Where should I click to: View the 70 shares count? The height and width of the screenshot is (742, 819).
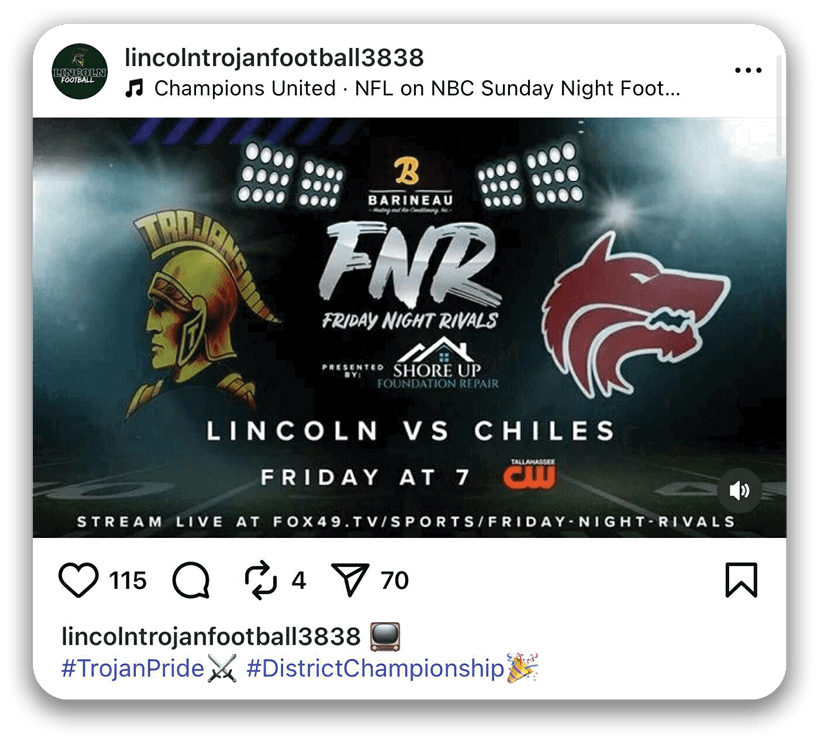click(x=395, y=581)
